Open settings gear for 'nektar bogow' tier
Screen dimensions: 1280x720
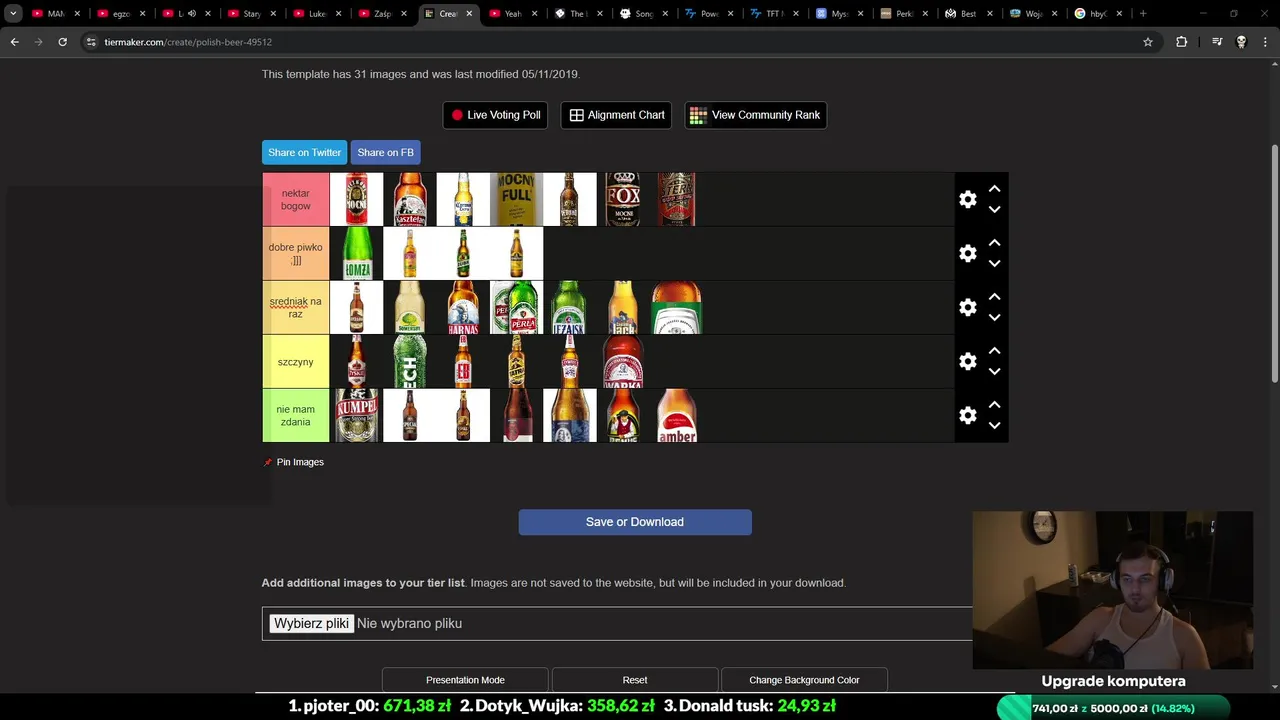tap(967, 199)
